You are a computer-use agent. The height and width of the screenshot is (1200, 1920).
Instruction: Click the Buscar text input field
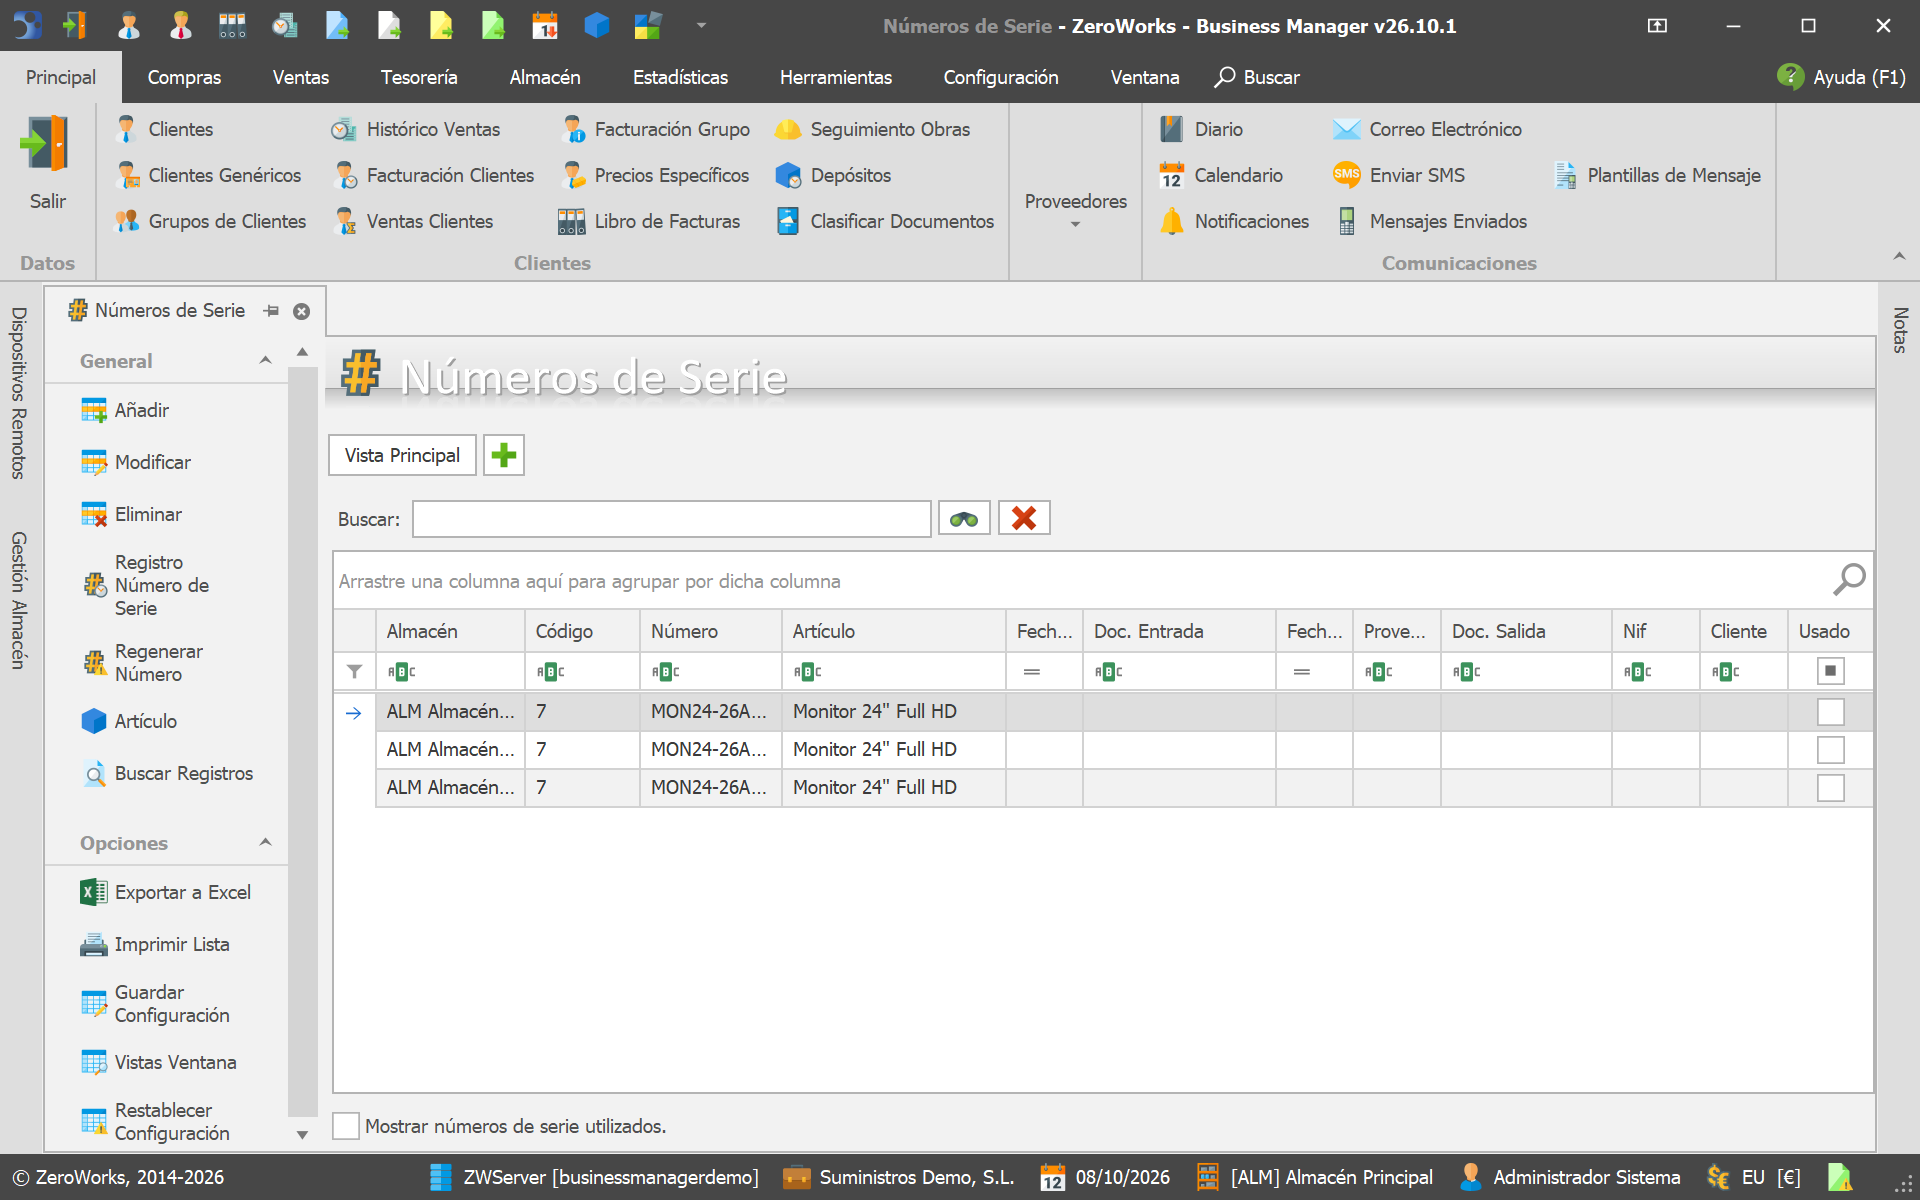point(672,519)
